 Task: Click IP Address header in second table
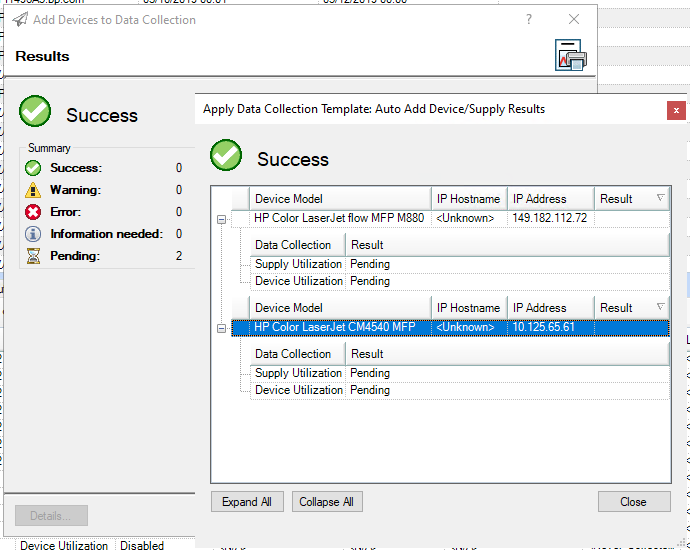coord(551,308)
